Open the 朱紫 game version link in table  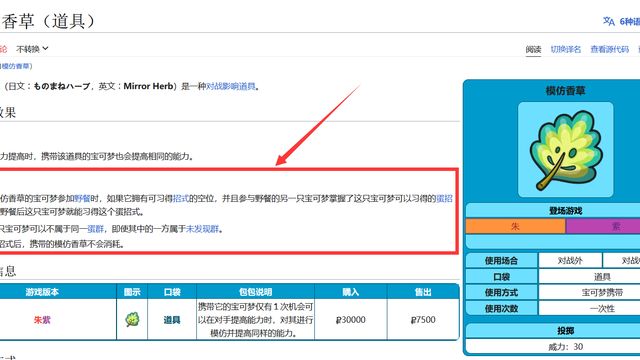(x=42, y=320)
